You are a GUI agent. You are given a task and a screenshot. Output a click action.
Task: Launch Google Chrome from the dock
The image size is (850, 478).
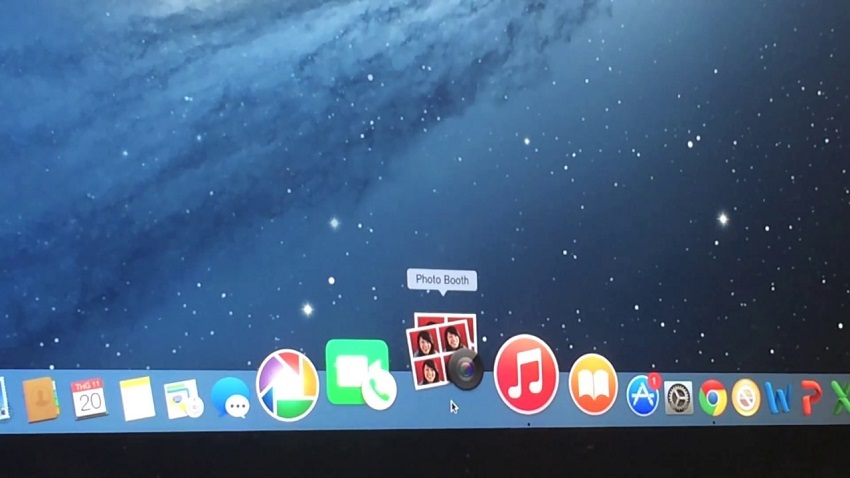tap(712, 398)
